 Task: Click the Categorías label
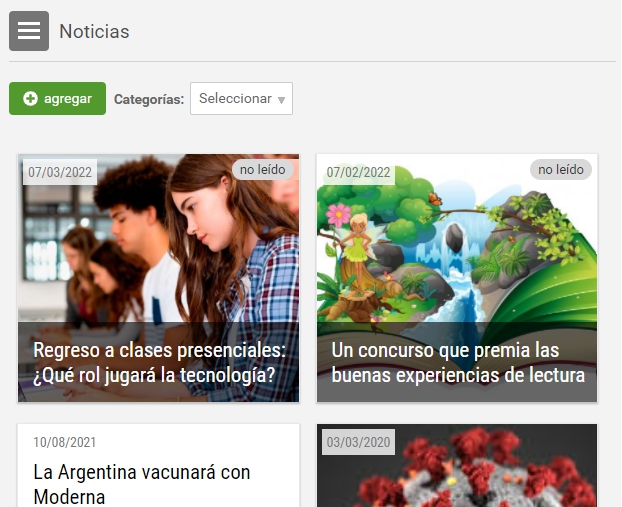pyautogui.click(x=149, y=100)
